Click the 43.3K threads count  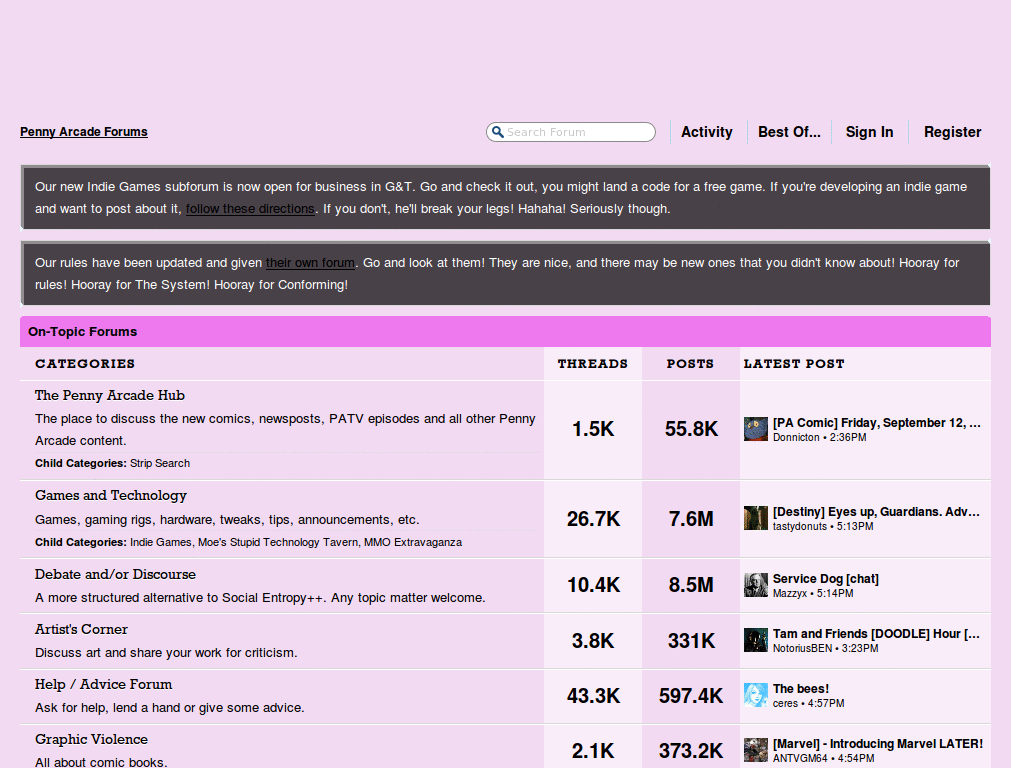pyautogui.click(x=593, y=696)
